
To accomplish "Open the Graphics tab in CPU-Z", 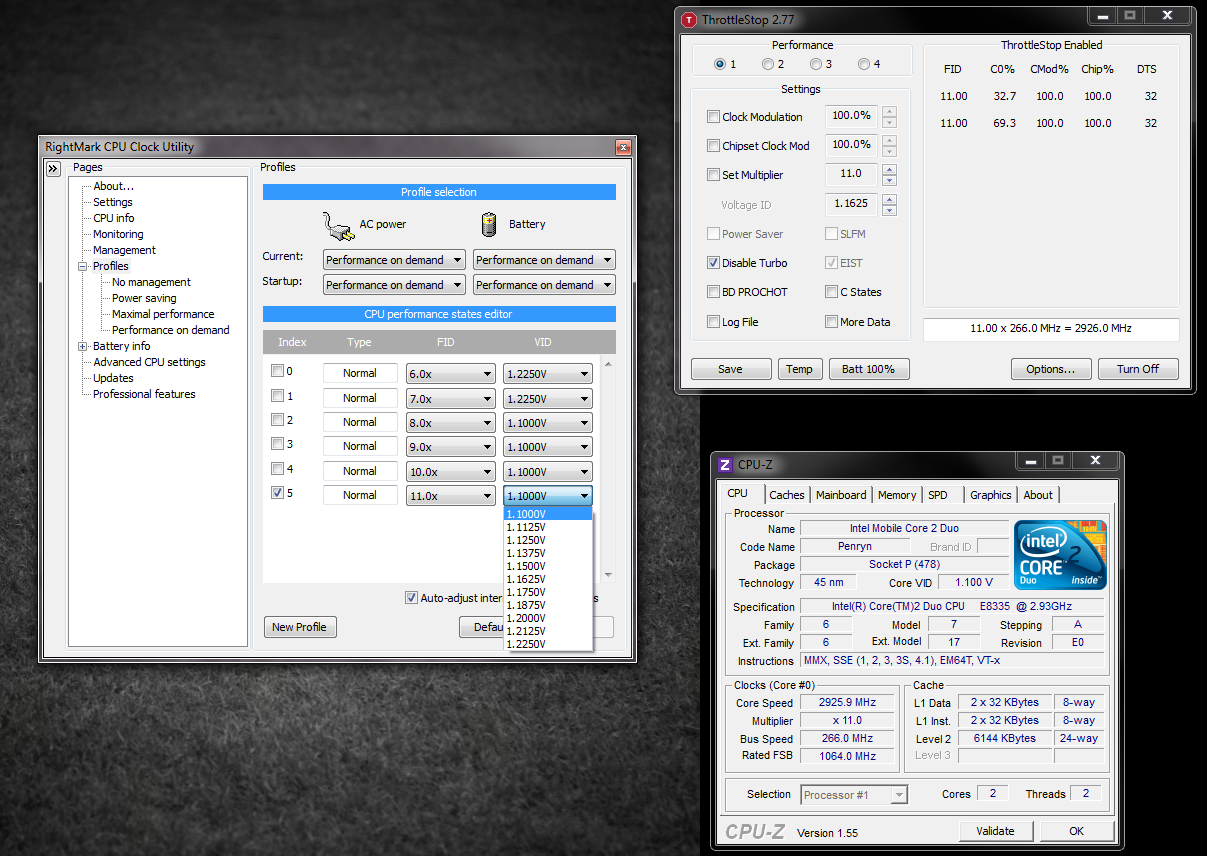I will point(991,495).
